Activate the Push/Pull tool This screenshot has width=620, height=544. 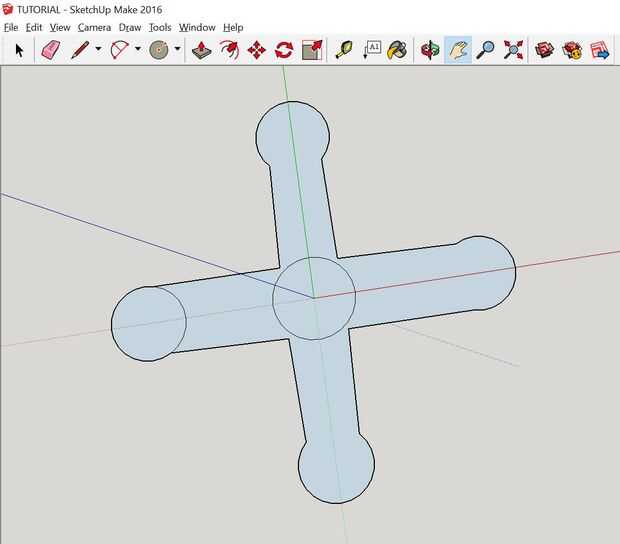tap(201, 50)
